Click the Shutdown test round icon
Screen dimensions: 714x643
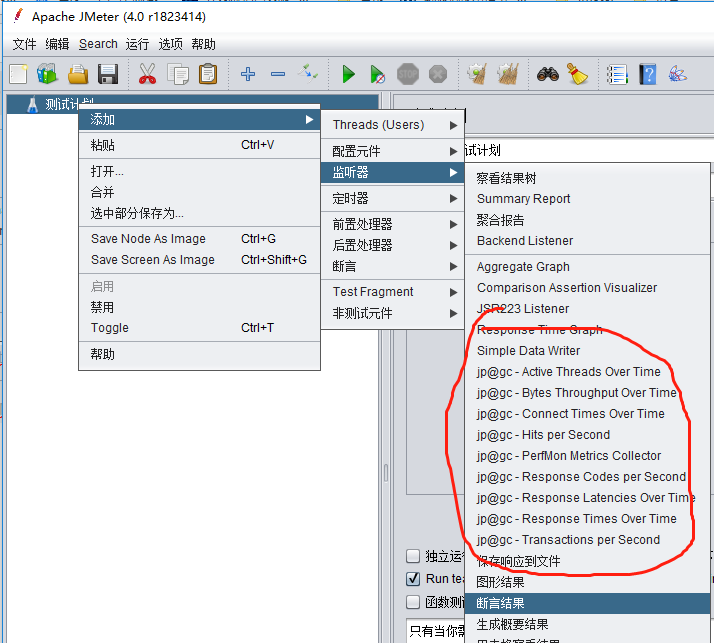(x=438, y=74)
